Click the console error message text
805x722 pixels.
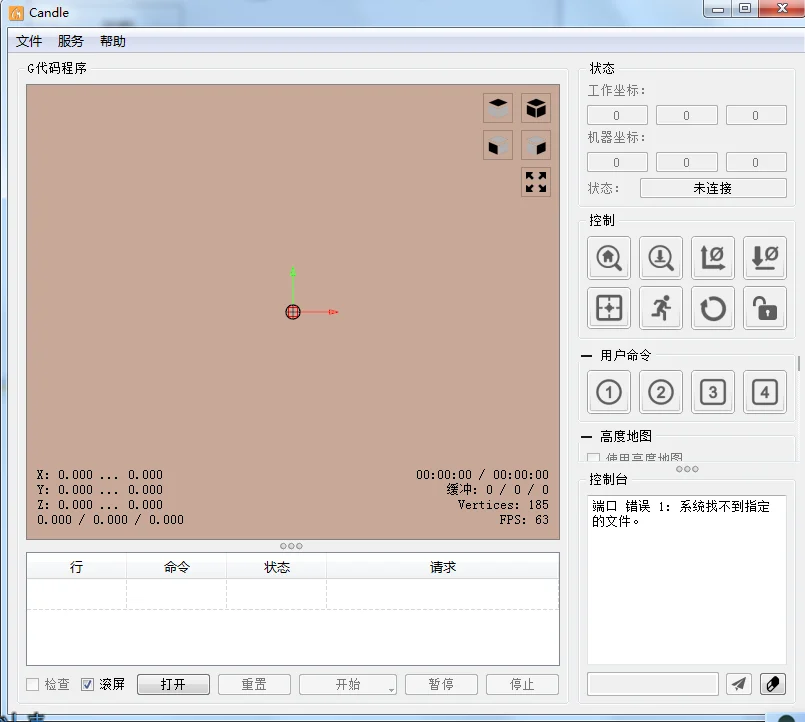click(681, 514)
